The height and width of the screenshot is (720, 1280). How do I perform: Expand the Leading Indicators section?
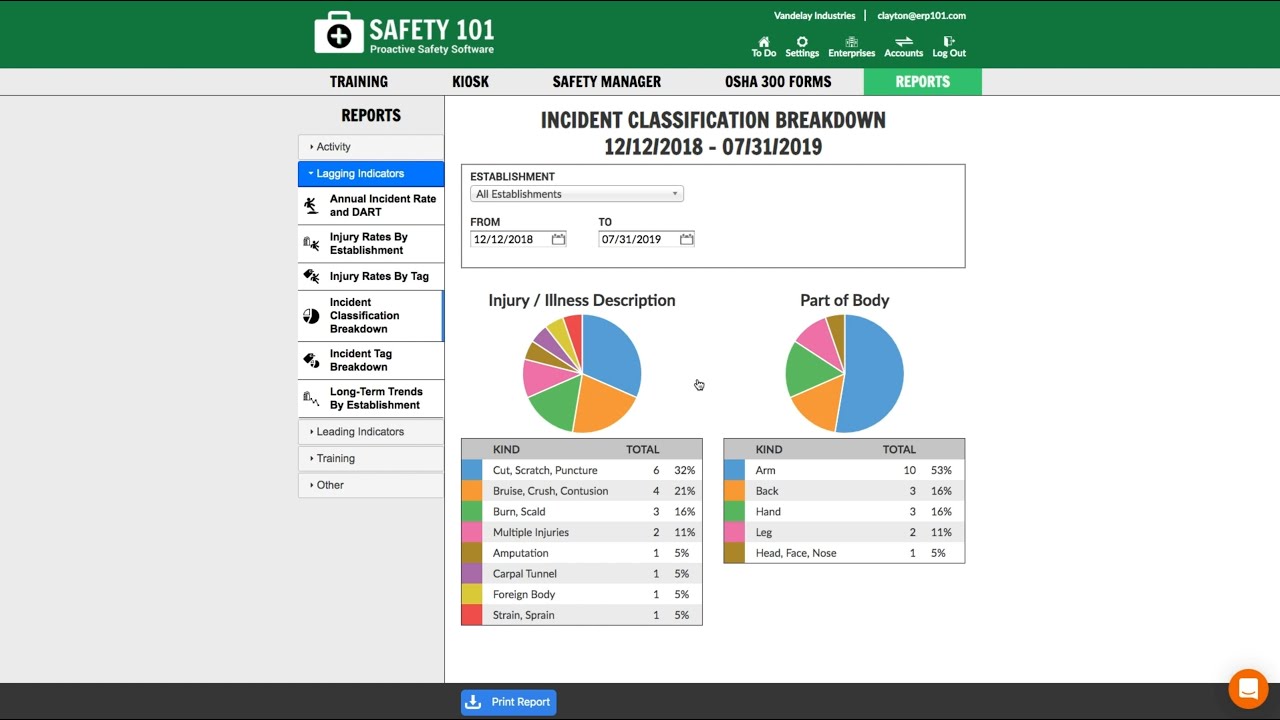(371, 432)
